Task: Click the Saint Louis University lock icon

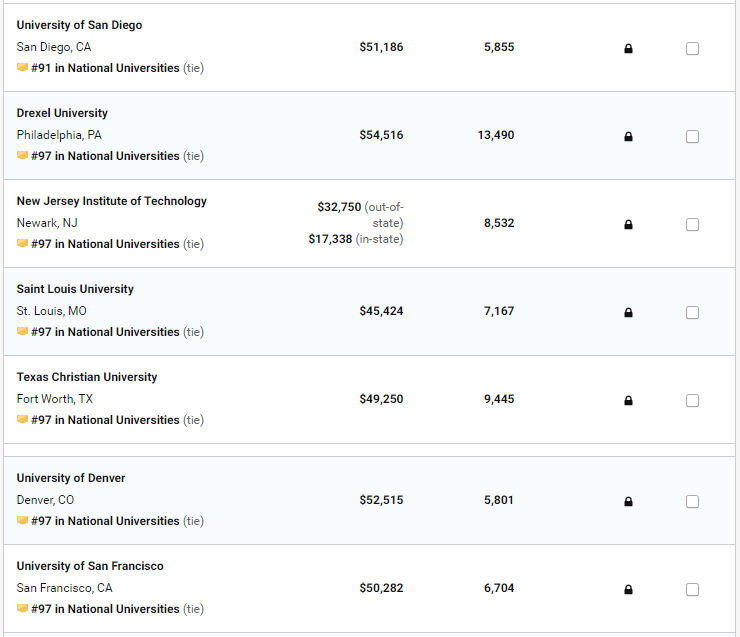Action: [628, 313]
